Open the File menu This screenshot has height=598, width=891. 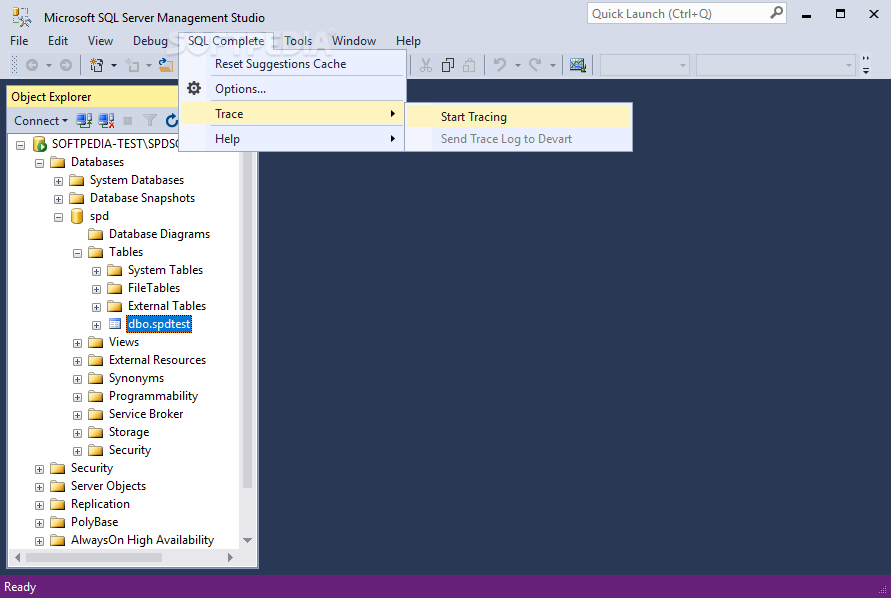19,41
